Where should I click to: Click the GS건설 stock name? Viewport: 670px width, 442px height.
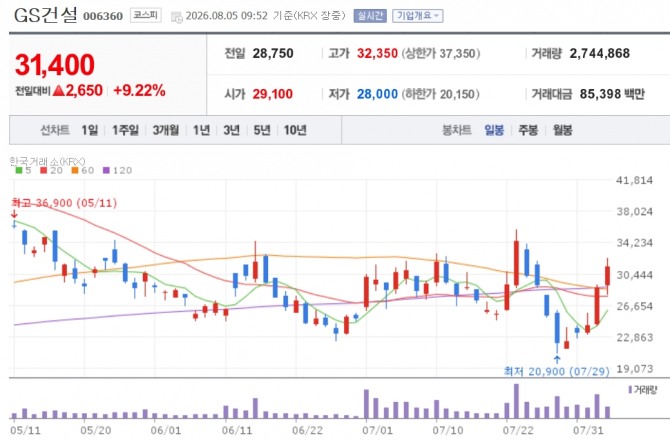click(46, 15)
